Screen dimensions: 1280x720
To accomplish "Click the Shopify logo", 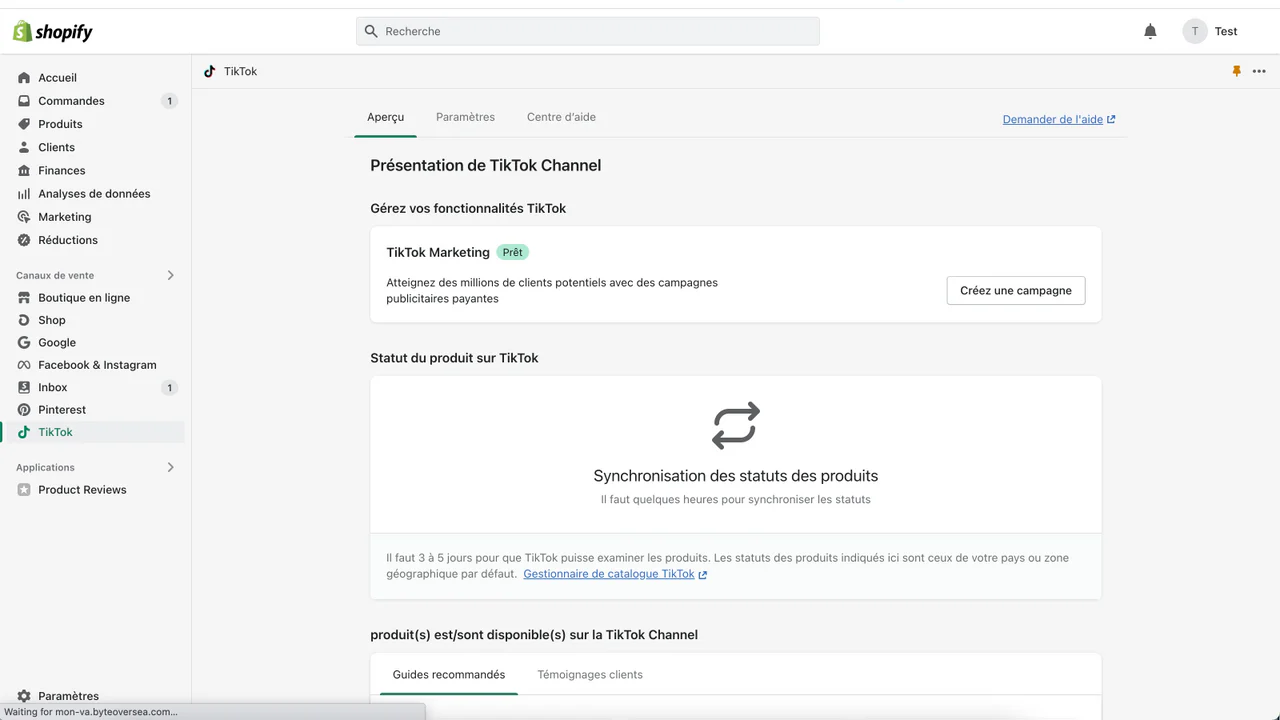I will pos(52,31).
